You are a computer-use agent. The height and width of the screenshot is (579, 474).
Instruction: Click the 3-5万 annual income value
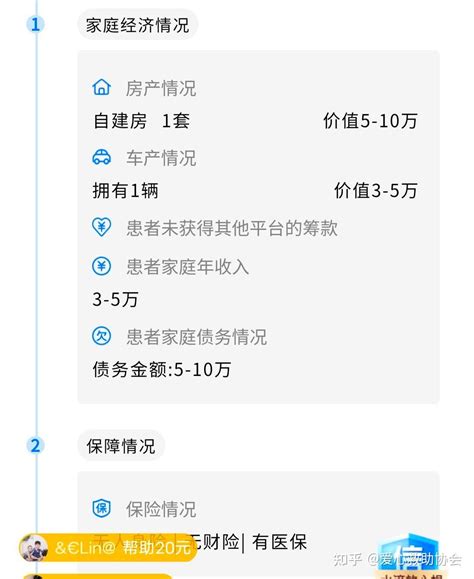(x=115, y=299)
